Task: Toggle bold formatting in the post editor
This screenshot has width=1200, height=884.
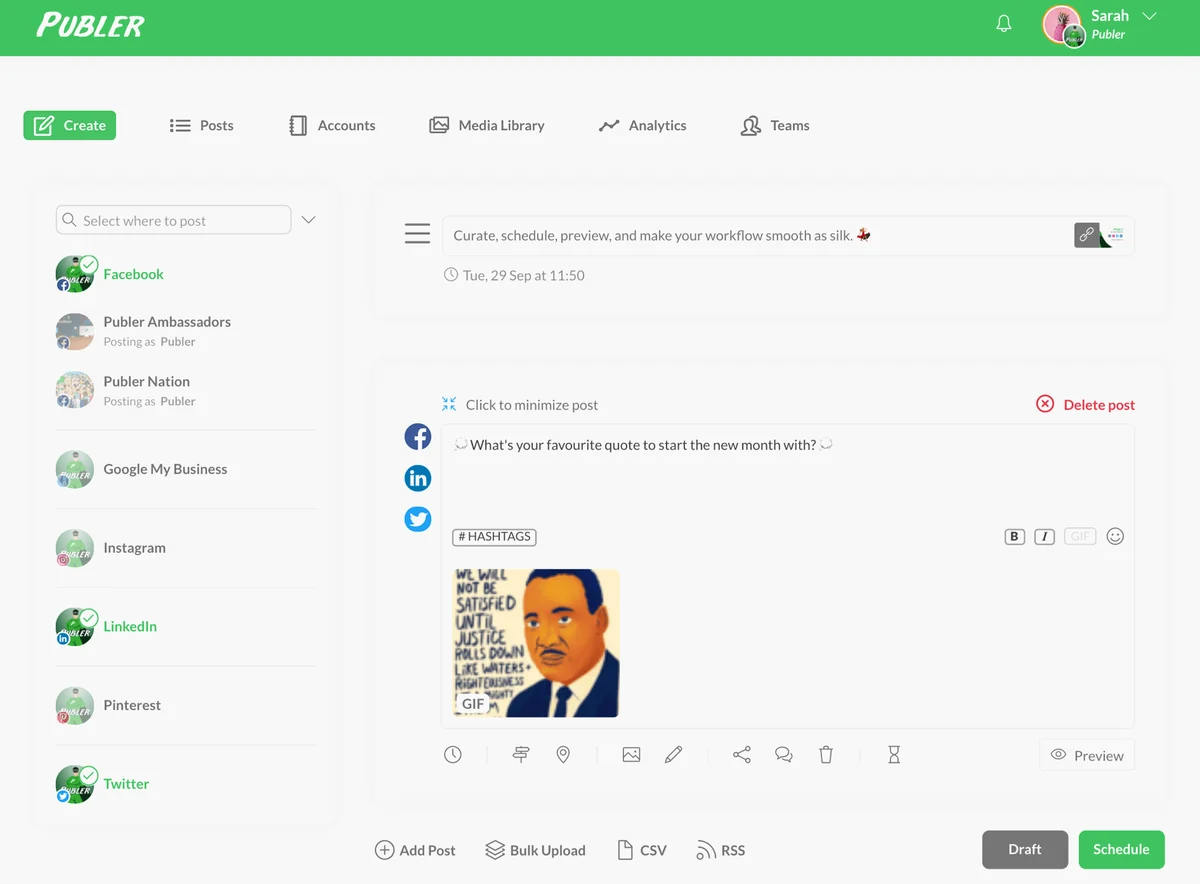Action: click(1014, 536)
